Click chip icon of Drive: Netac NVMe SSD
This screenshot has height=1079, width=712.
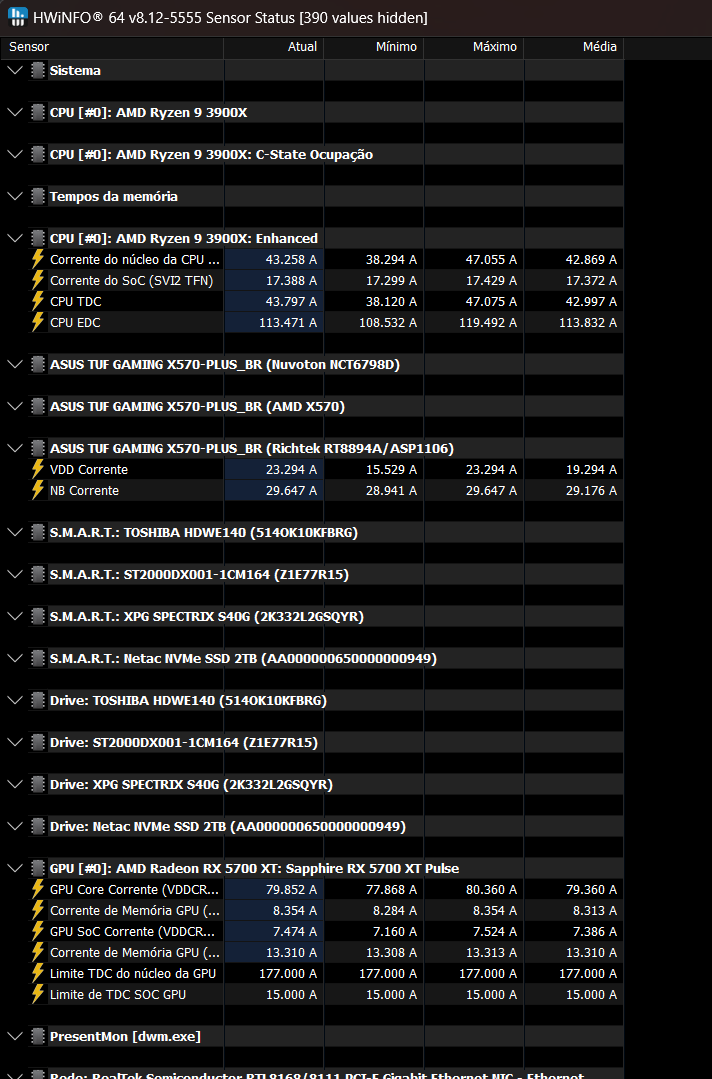click(38, 826)
